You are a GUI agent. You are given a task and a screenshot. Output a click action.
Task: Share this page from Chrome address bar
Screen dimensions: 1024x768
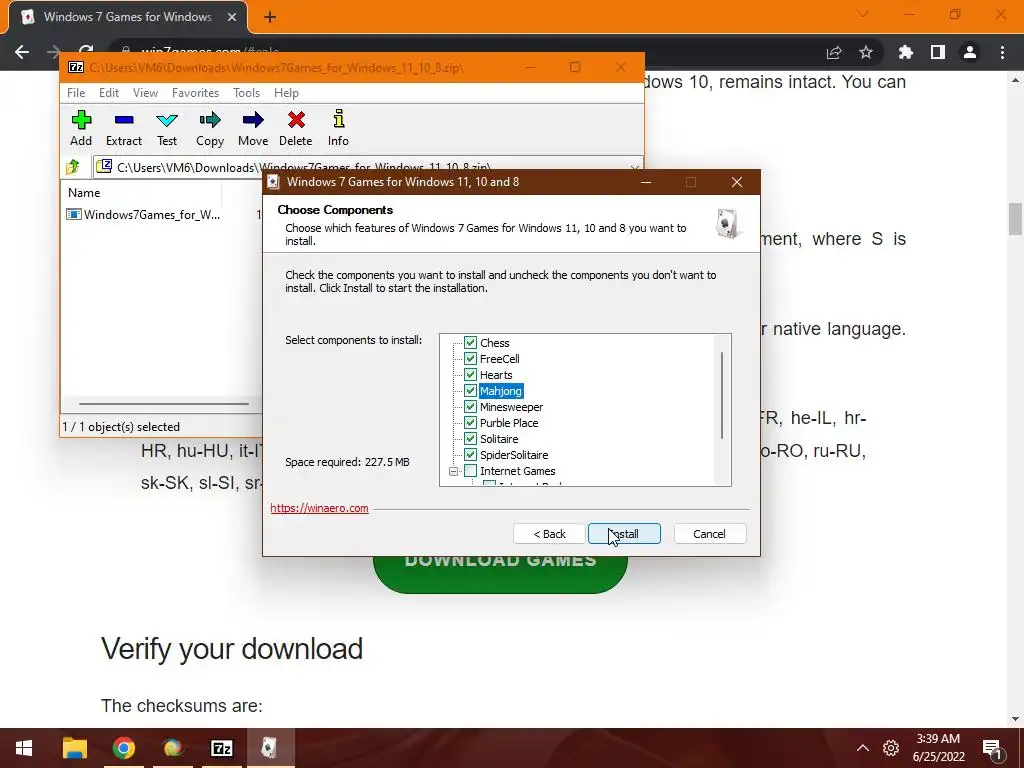coord(834,52)
